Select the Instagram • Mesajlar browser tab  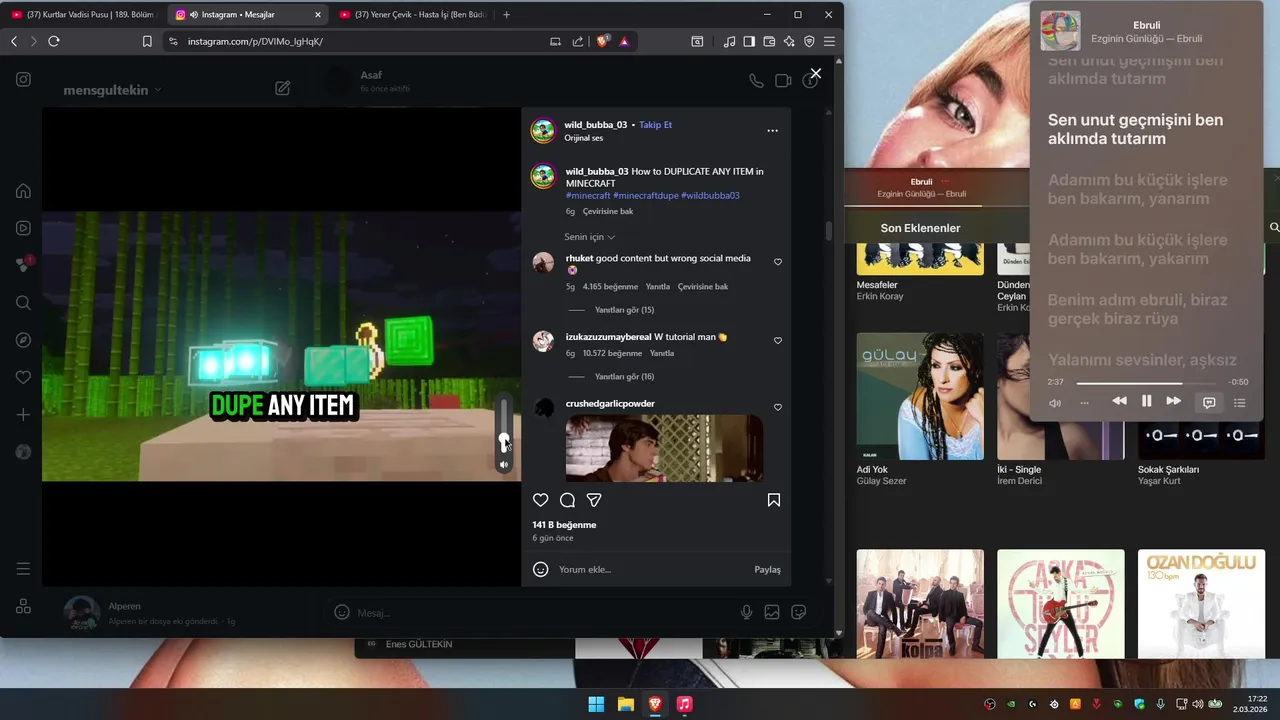(248, 15)
